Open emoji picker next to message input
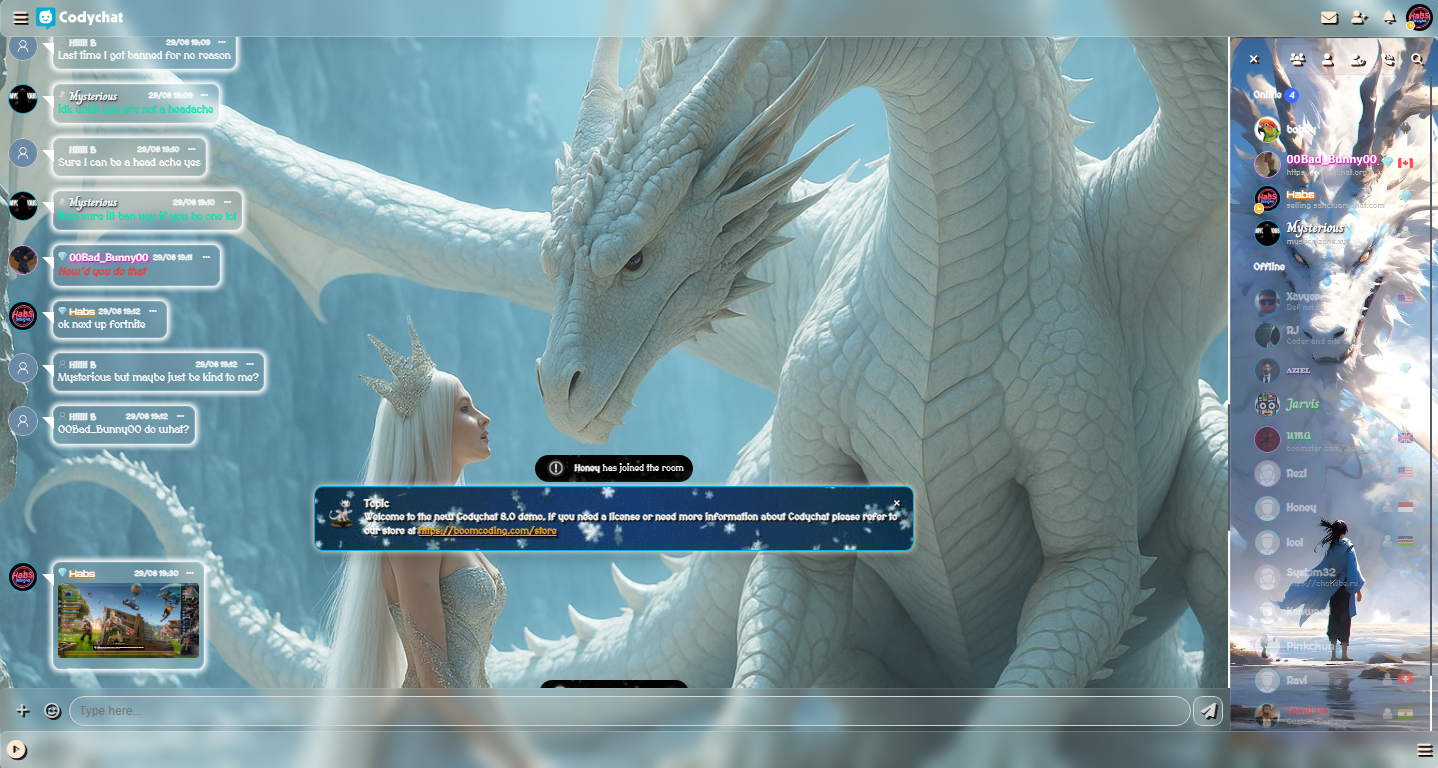1438x768 pixels. coord(53,711)
